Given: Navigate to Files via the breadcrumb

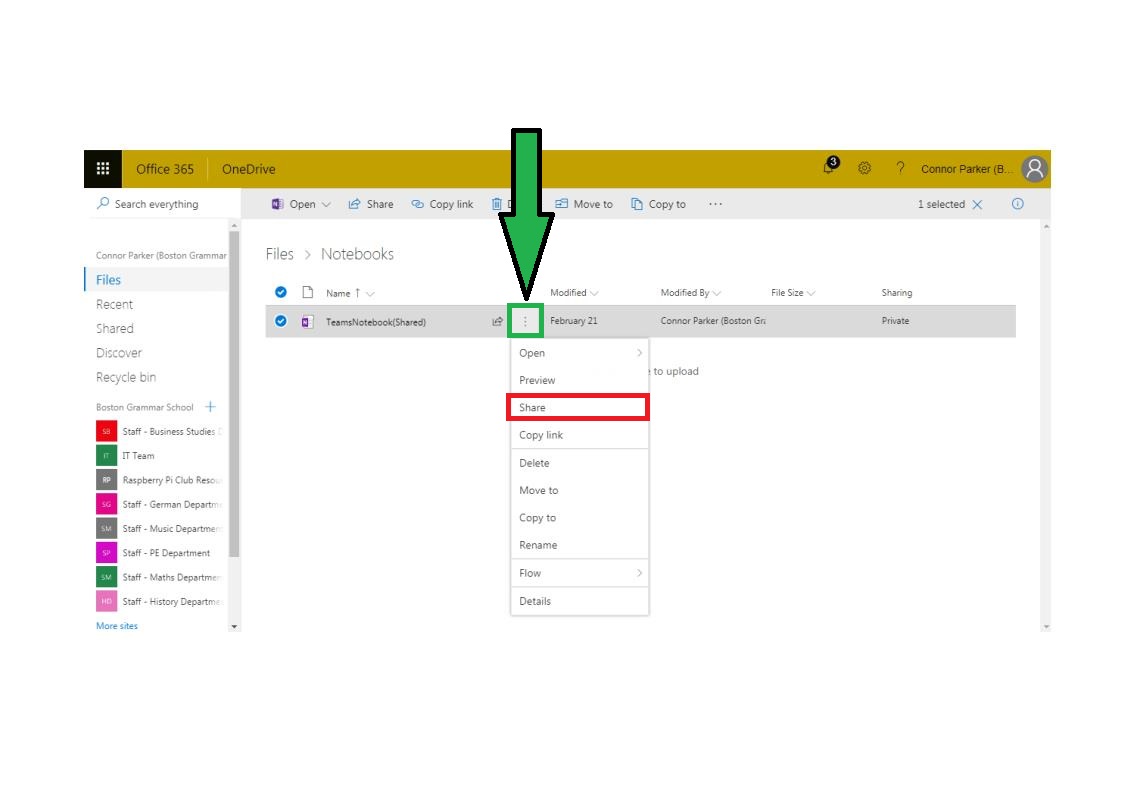Looking at the screenshot, I should point(279,254).
